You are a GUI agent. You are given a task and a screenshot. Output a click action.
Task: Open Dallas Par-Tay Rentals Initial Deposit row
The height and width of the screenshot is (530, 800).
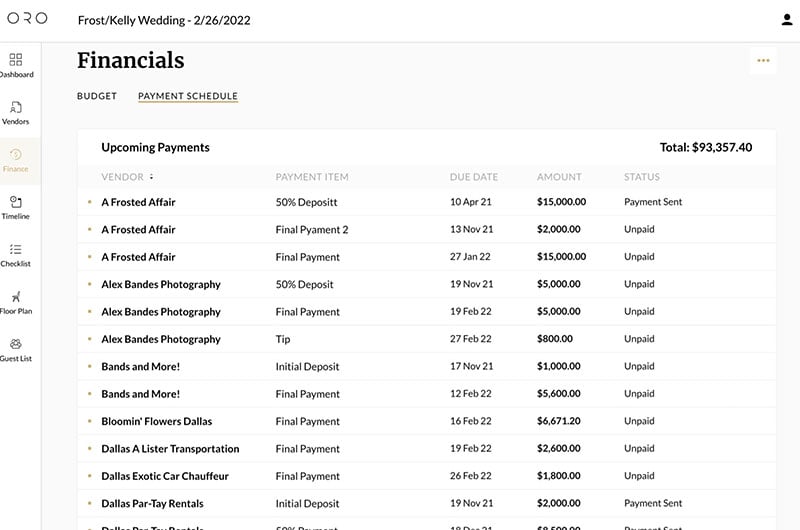pos(427,503)
